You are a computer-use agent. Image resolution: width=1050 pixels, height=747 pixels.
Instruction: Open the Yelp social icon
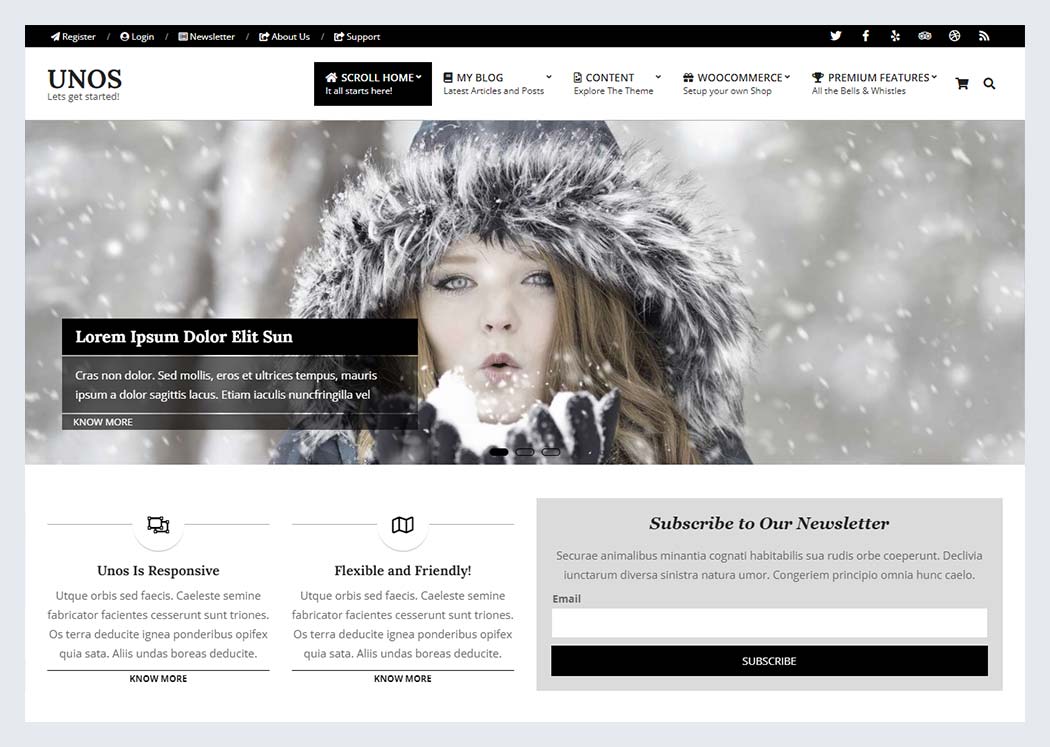895,36
